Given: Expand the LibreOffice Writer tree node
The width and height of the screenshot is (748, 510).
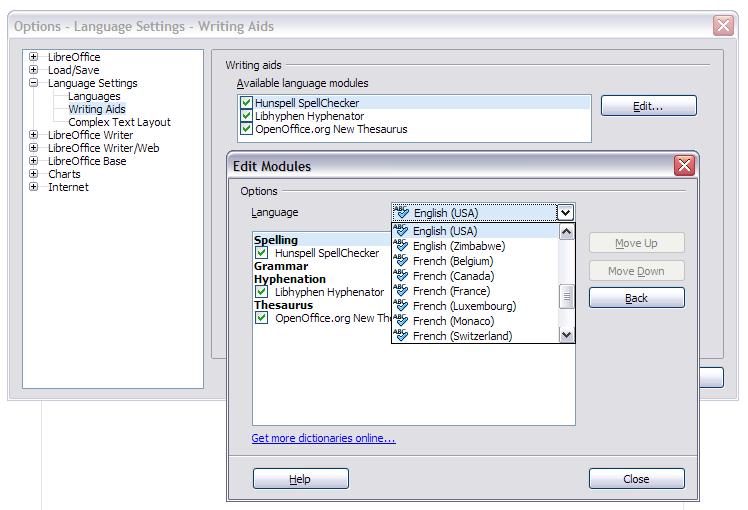Looking at the screenshot, I should [34, 135].
